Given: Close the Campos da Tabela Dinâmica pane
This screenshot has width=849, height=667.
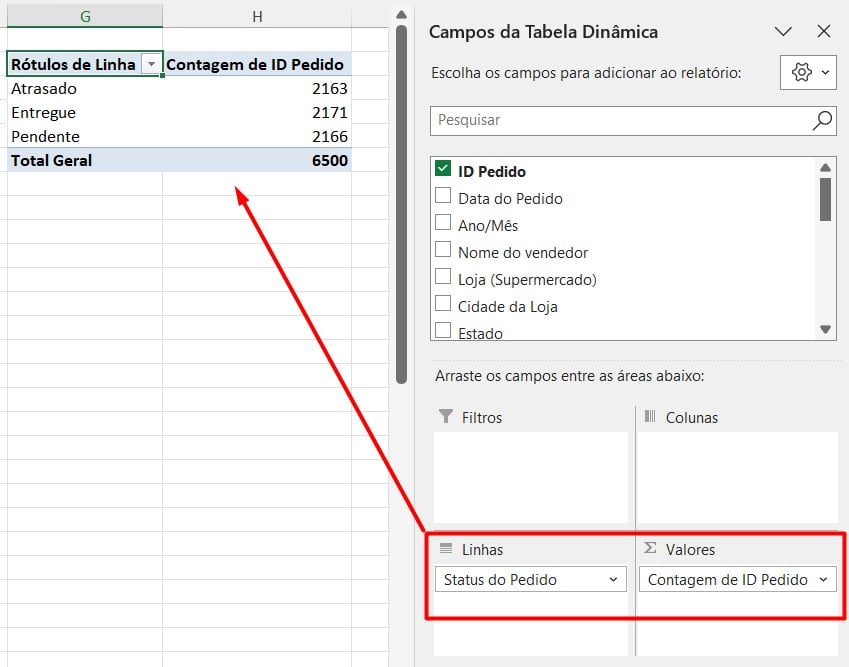Looking at the screenshot, I should pyautogui.click(x=824, y=32).
